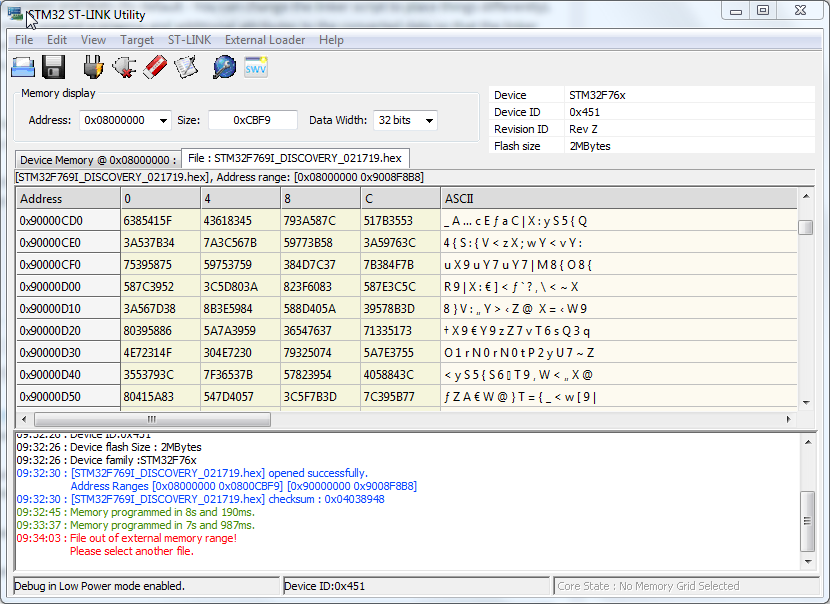Click the Full chip erase eraser icon
Image resolution: width=830 pixels, height=604 pixels.
[155, 67]
